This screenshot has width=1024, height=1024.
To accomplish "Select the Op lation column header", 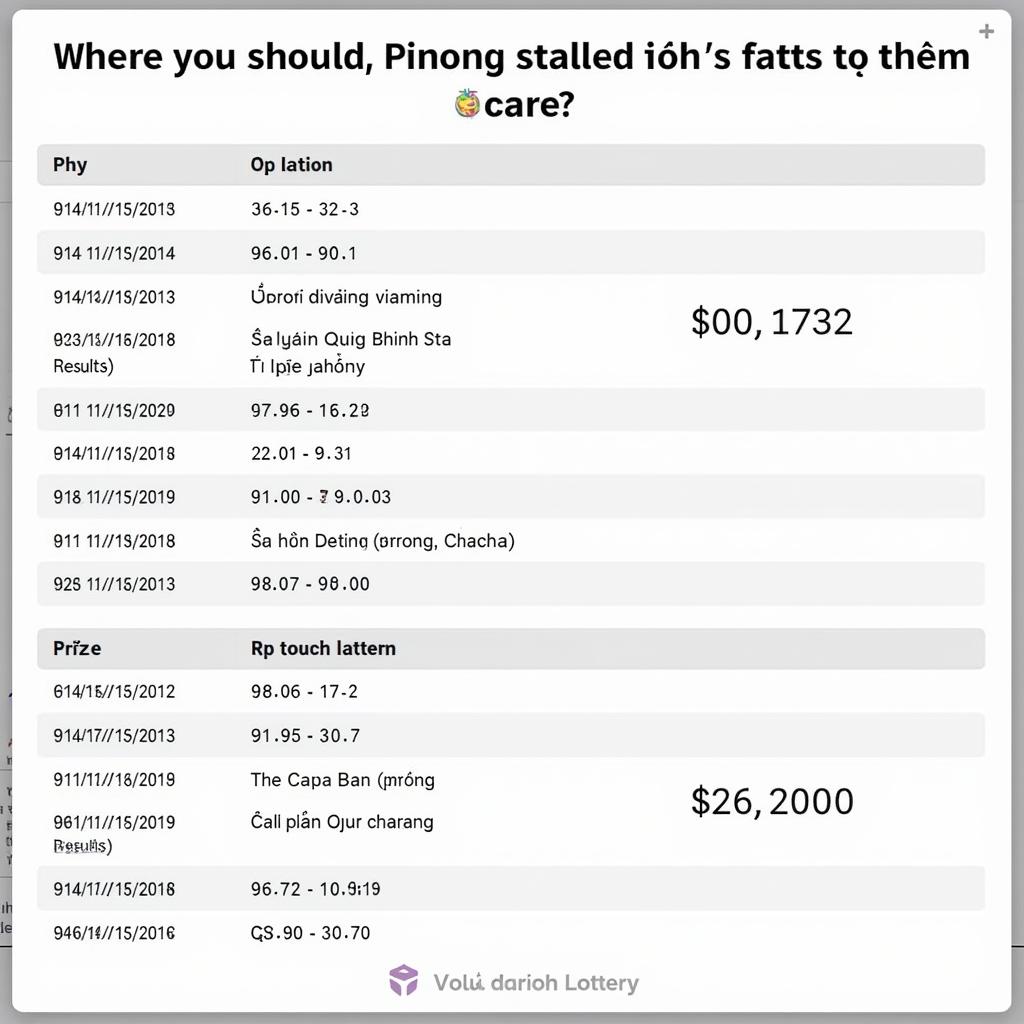I will (291, 165).
